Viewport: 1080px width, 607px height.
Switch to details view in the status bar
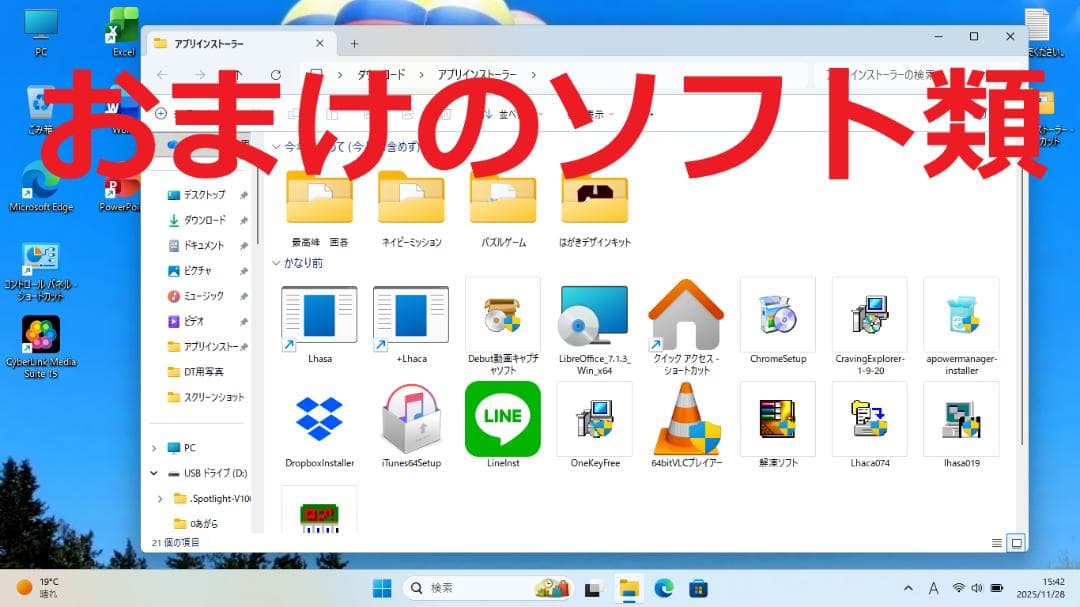[996, 543]
